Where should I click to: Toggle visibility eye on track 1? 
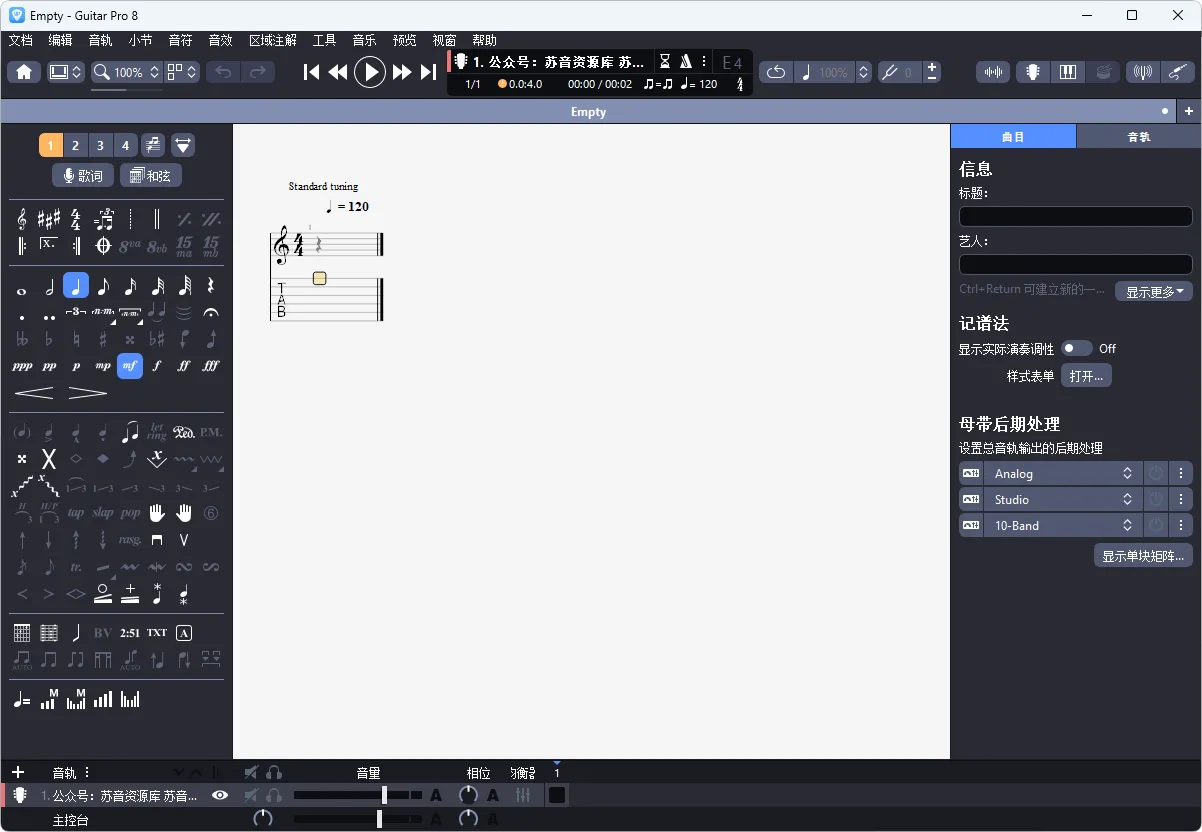pyautogui.click(x=219, y=795)
